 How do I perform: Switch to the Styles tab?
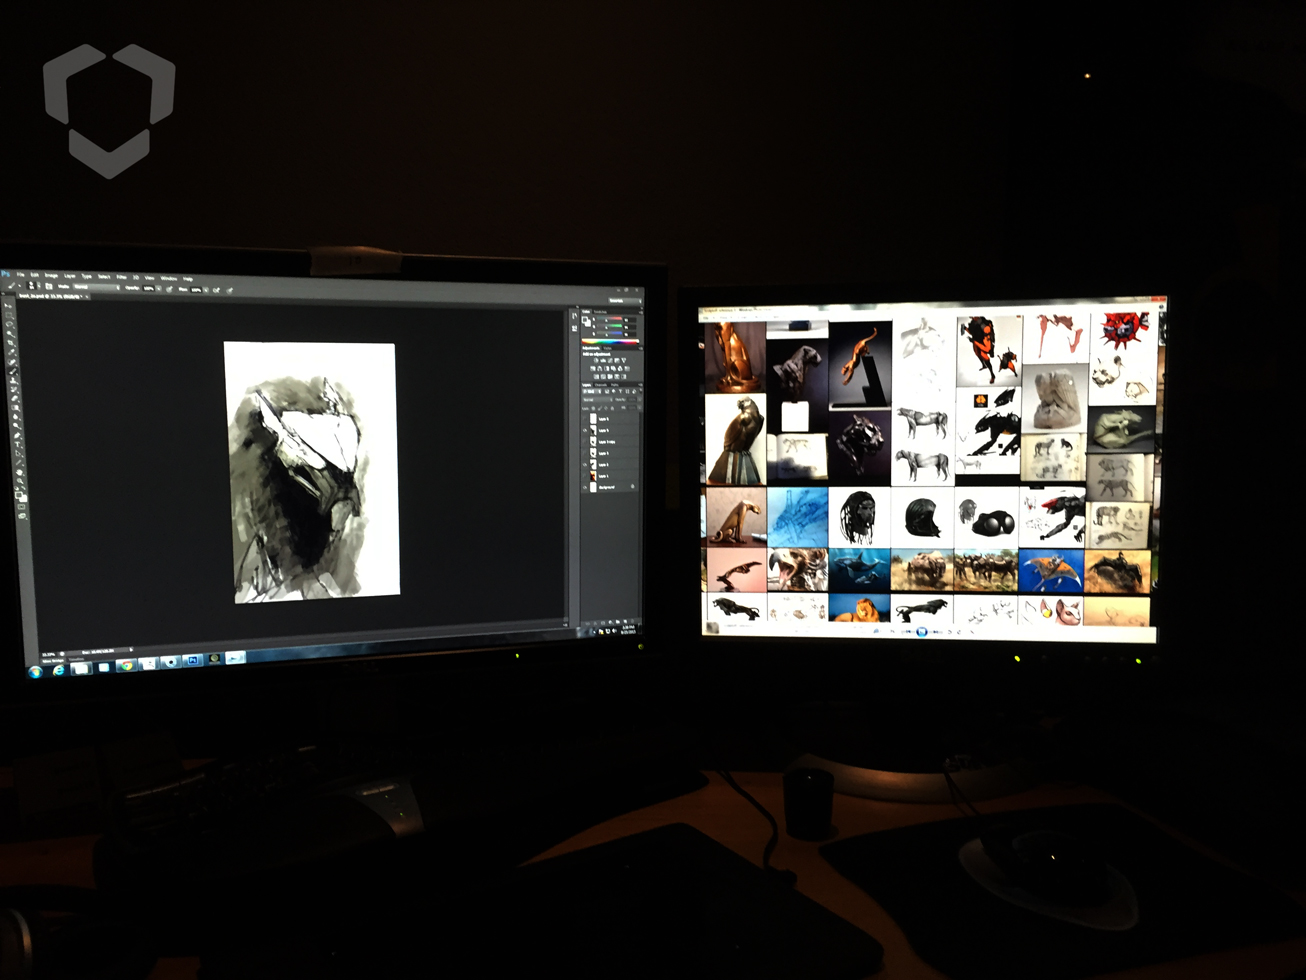pos(607,348)
